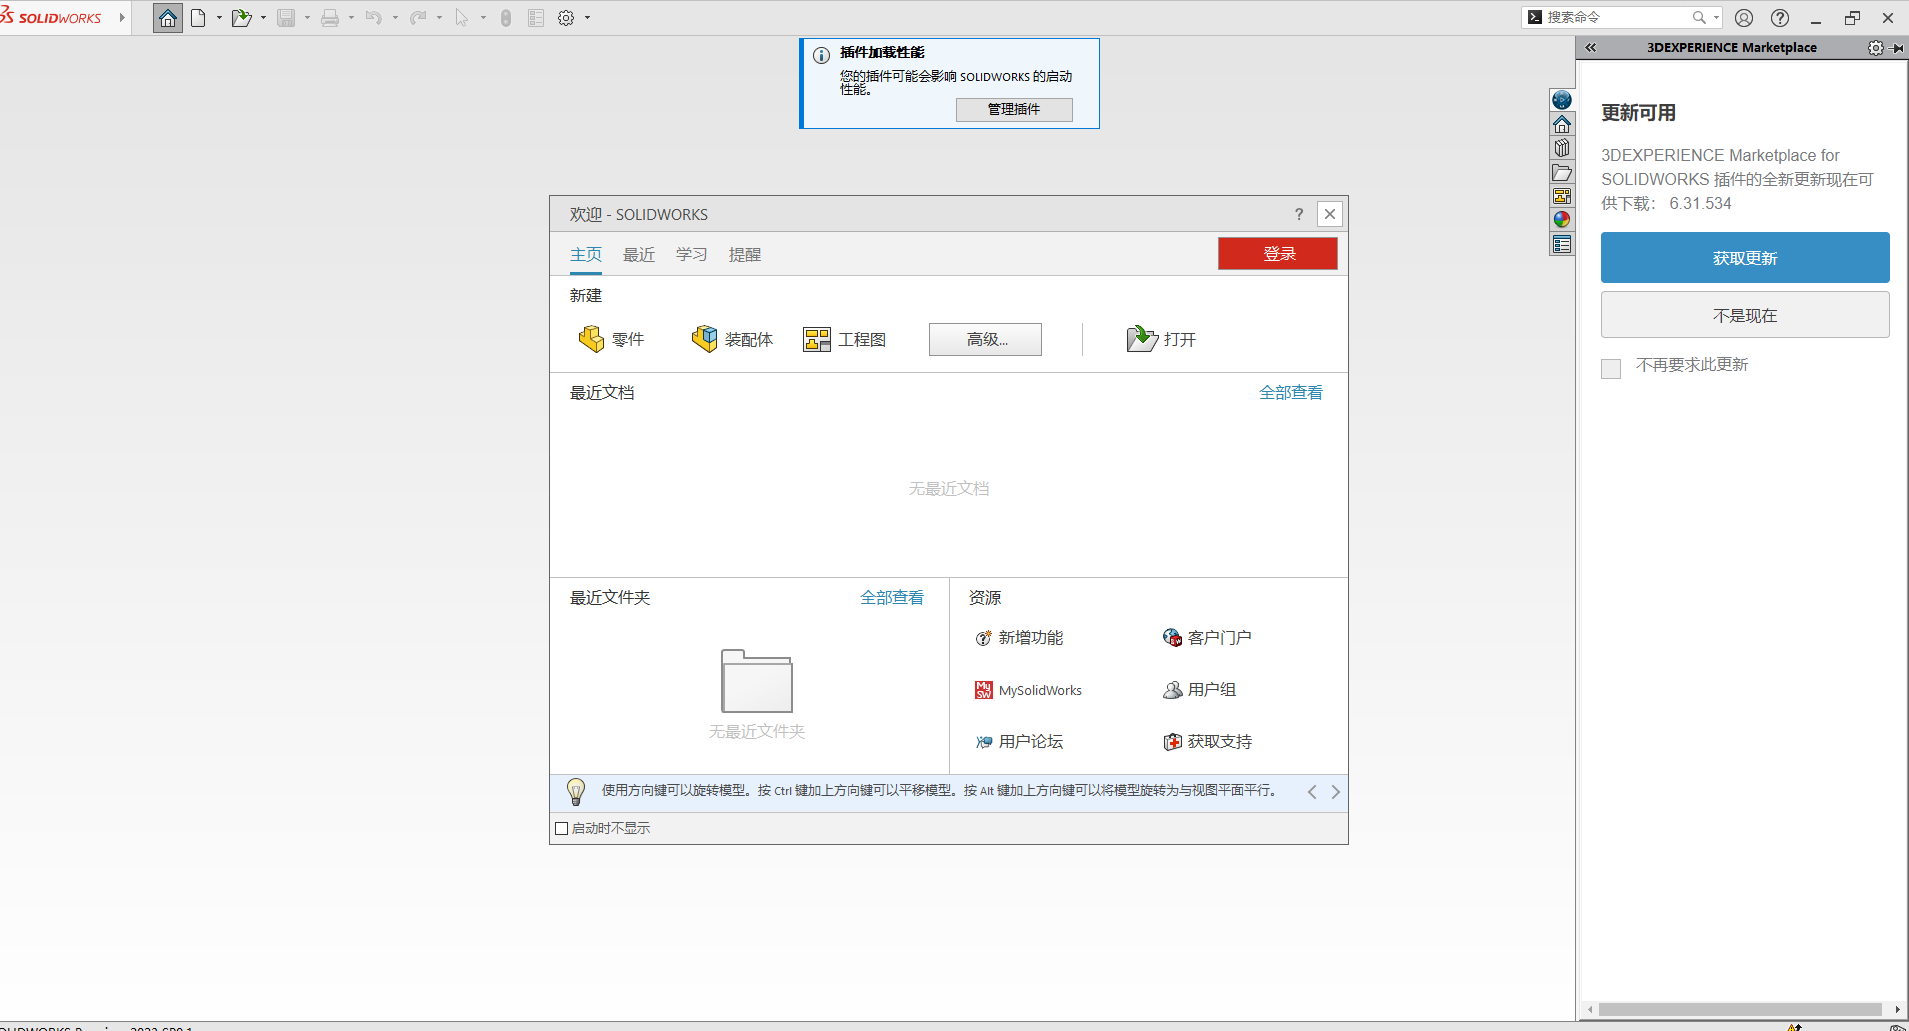Check 不再要求此更新 option
Image resolution: width=1909 pixels, height=1031 pixels.
click(x=1611, y=368)
